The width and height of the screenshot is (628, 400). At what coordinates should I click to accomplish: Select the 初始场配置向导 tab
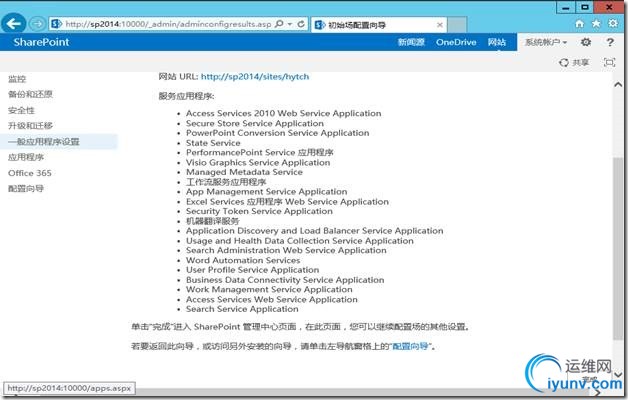click(379, 25)
